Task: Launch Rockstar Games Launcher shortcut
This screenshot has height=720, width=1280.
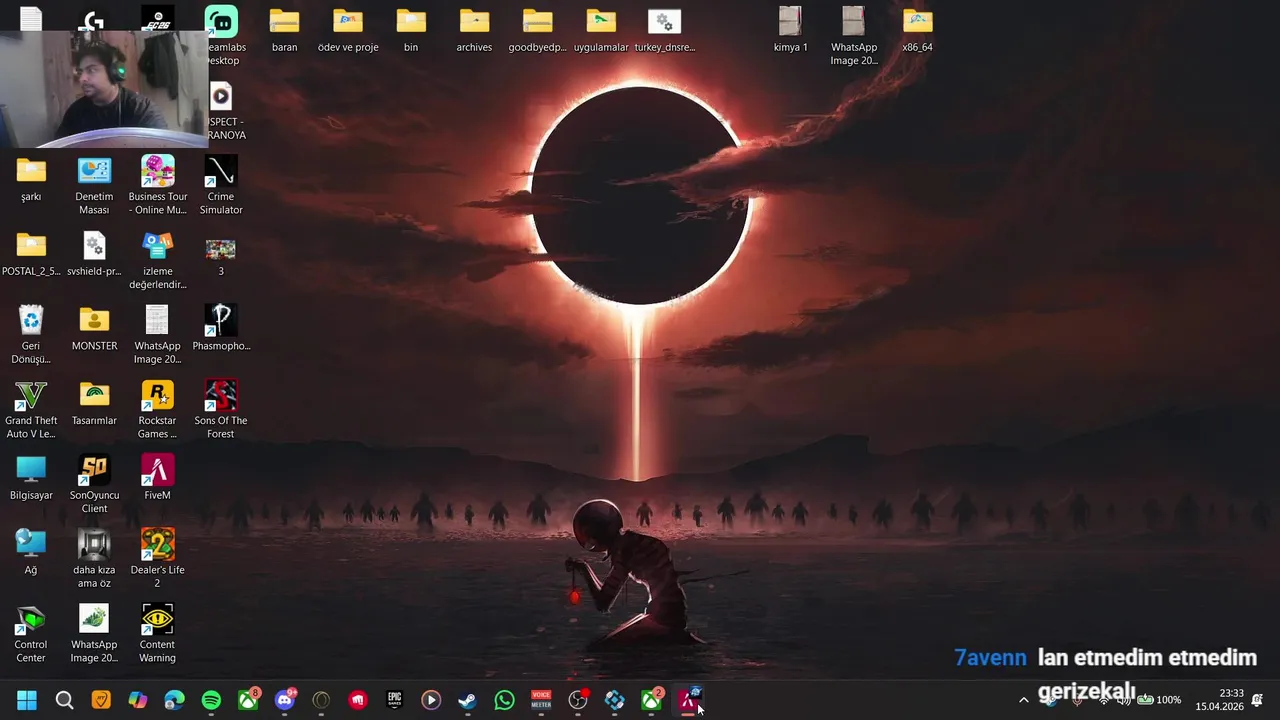Action: 157,410
